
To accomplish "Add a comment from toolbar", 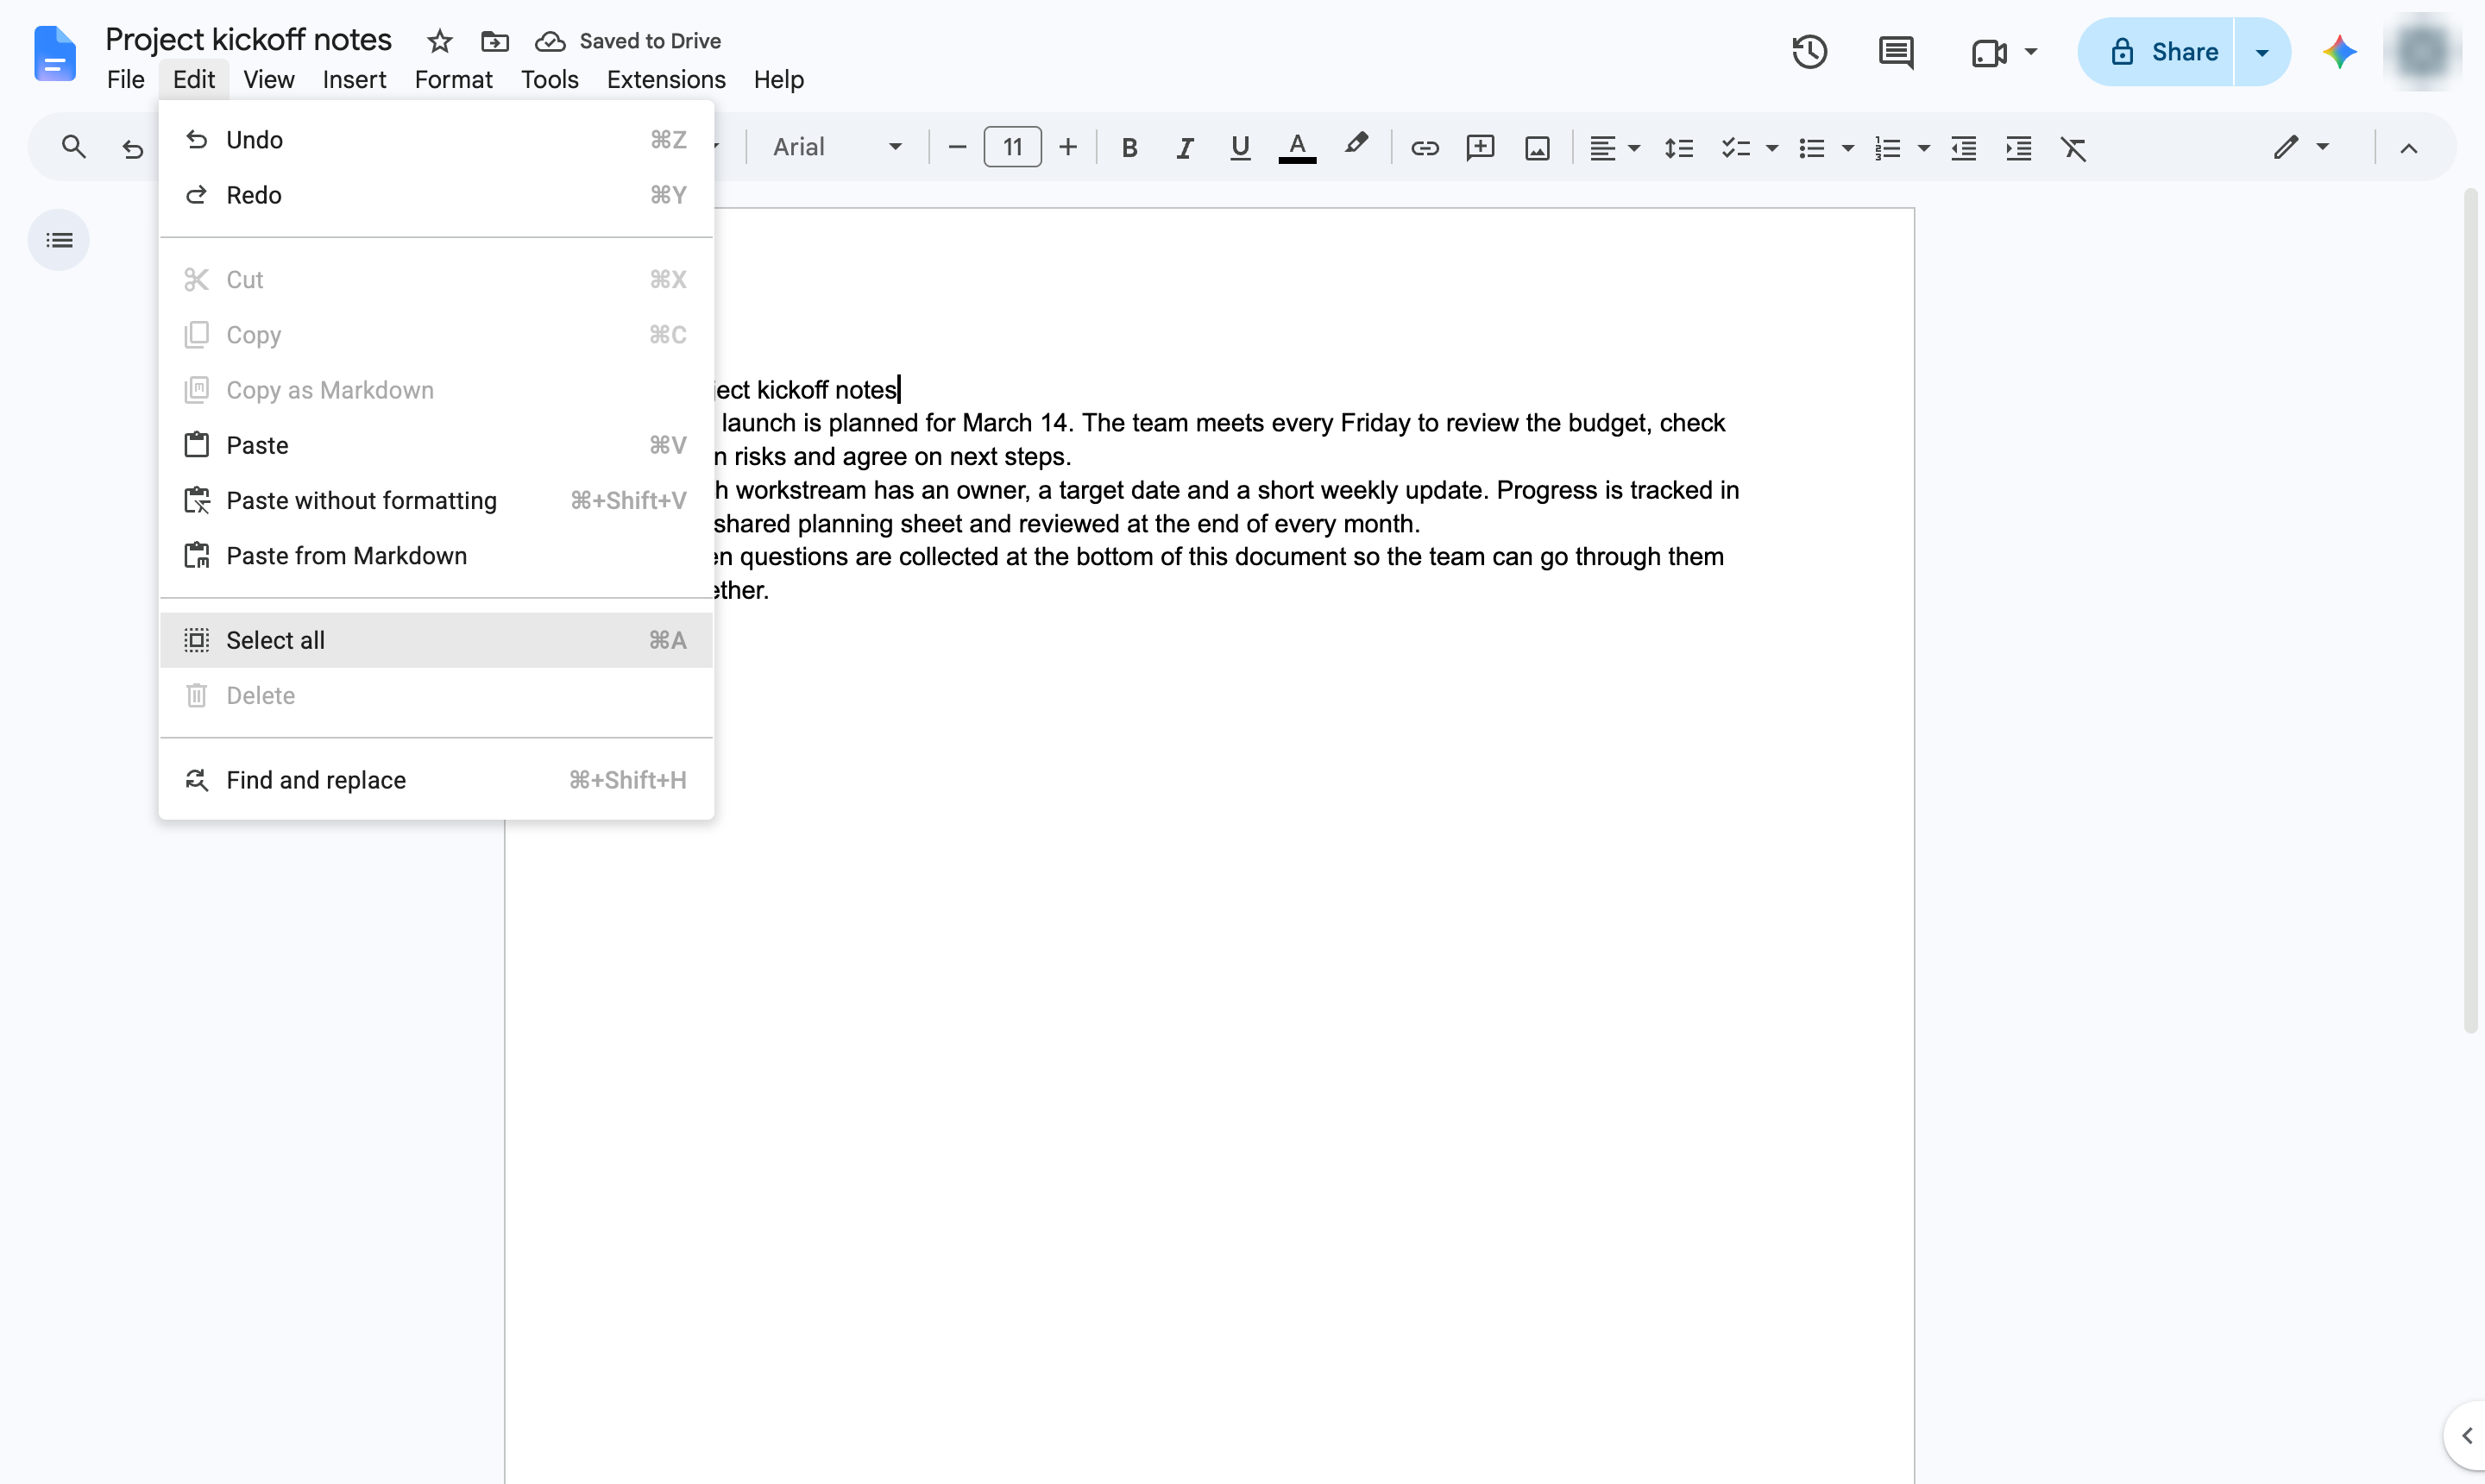I will (1480, 148).
